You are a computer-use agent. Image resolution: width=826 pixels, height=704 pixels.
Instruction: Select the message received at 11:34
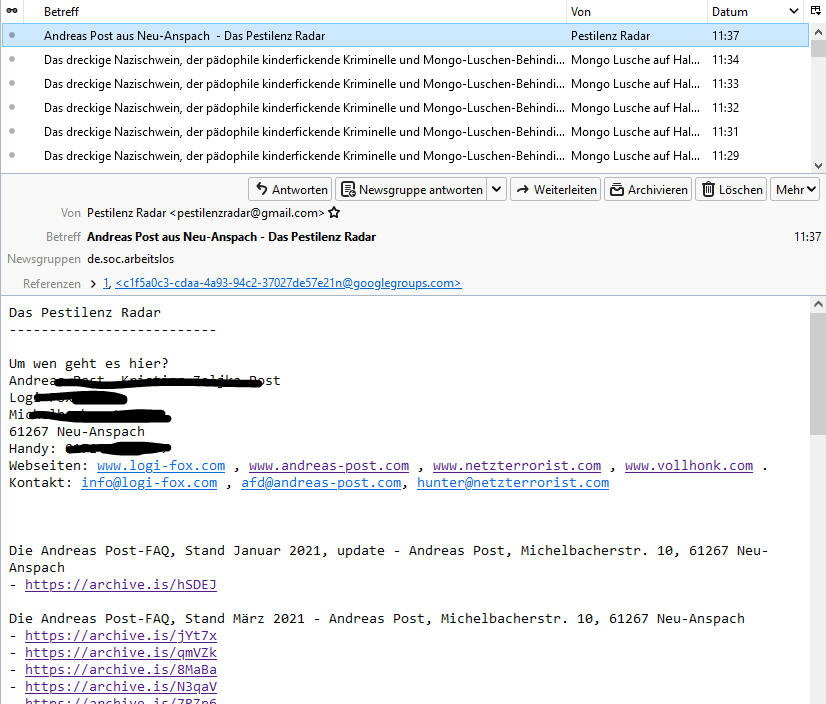pyautogui.click(x=405, y=60)
